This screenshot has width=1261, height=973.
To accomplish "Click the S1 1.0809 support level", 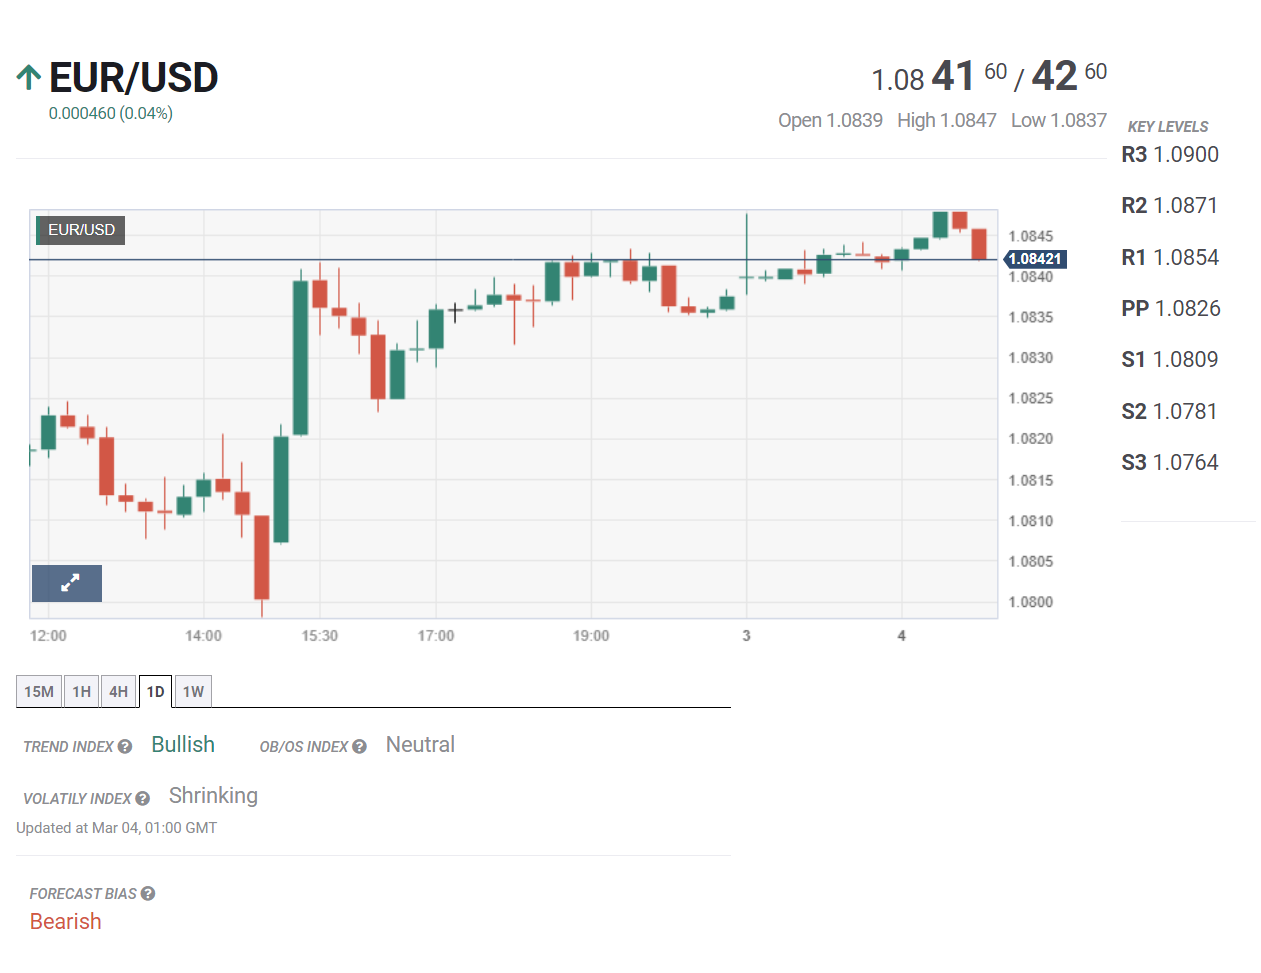I will 1169,360.
